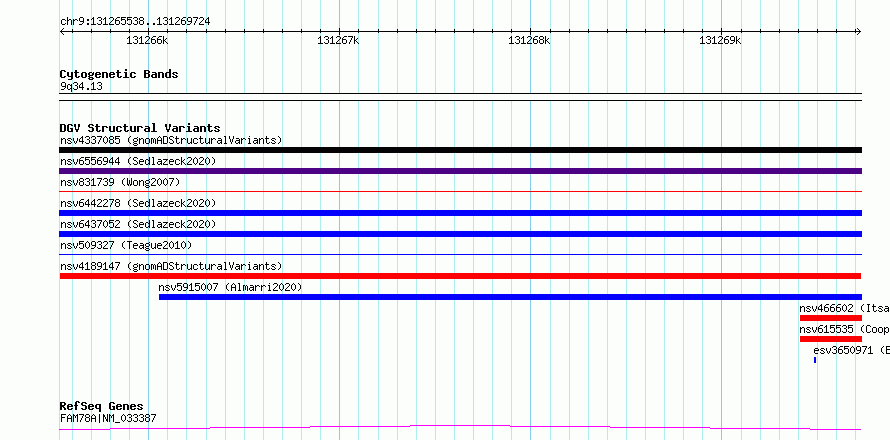Screen dimensions: 890x440
Task: Open the nsv6556944 (Sedlazeck2020) label
Action: tap(138, 161)
